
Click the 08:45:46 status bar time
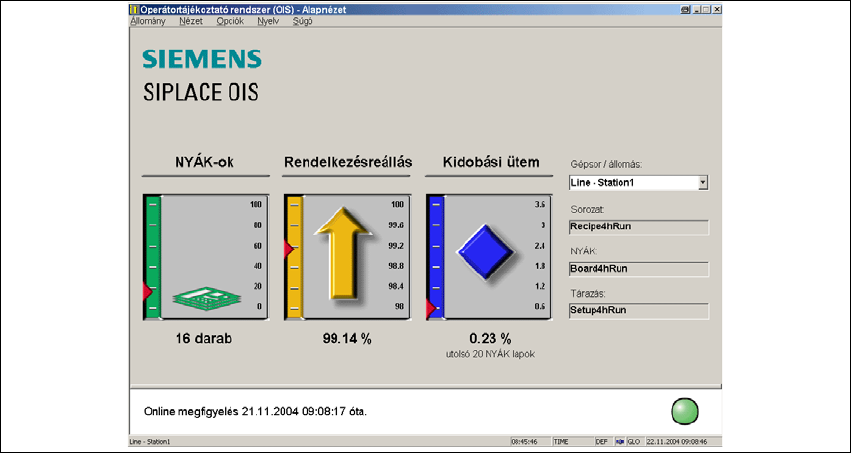(530, 442)
